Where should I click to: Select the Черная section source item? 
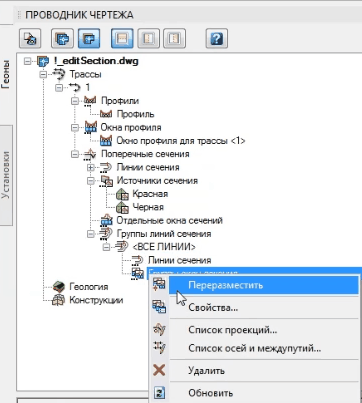(148, 207)
